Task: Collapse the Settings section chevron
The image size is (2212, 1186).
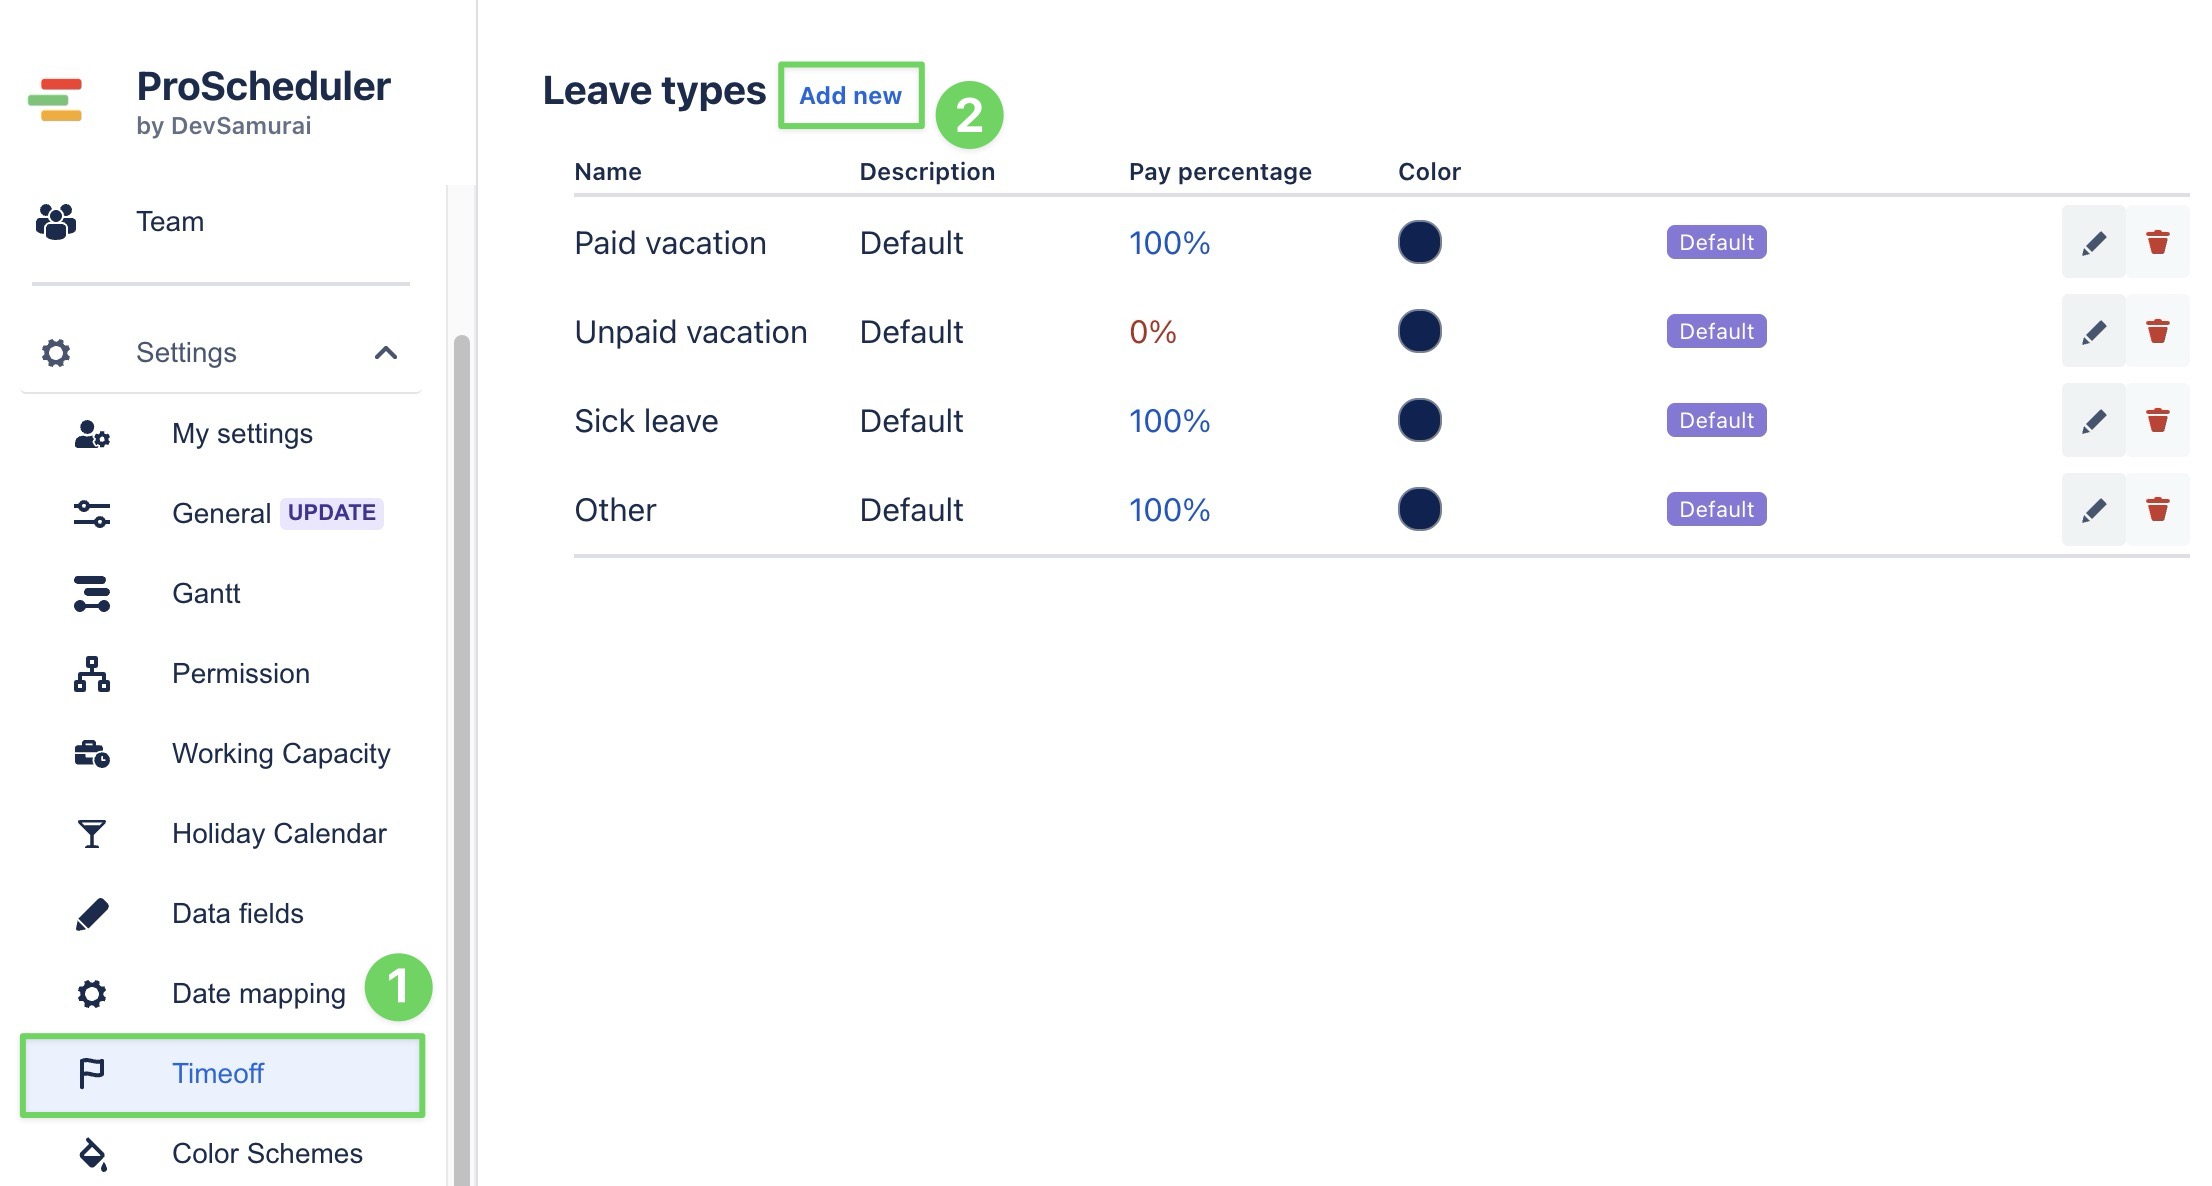Action: (386, 352)
